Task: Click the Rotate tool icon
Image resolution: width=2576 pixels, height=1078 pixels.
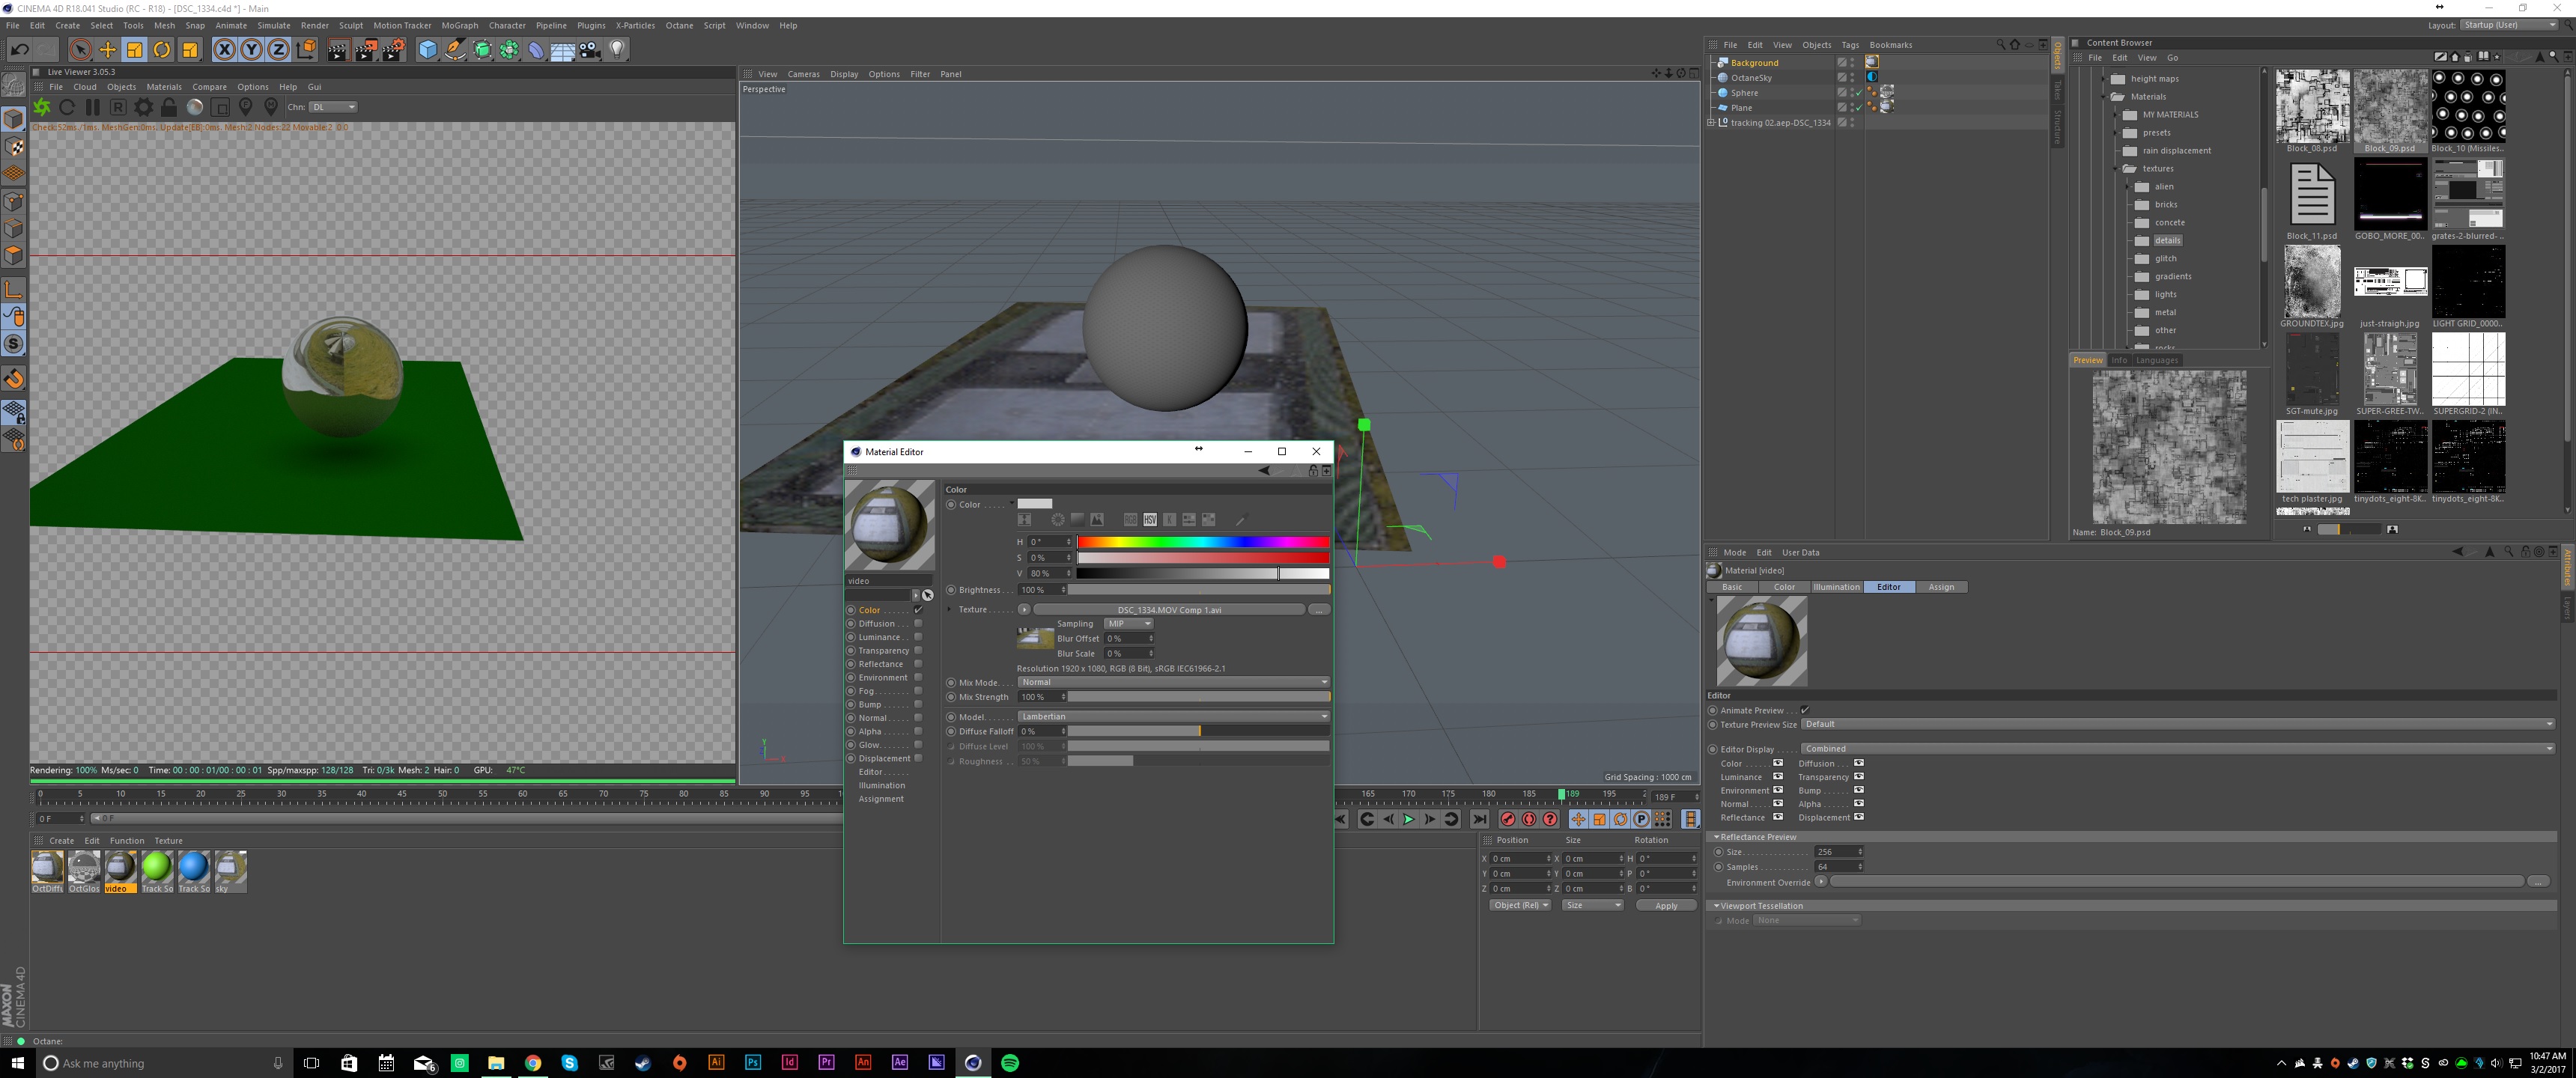Action: (x=162, y=50)
